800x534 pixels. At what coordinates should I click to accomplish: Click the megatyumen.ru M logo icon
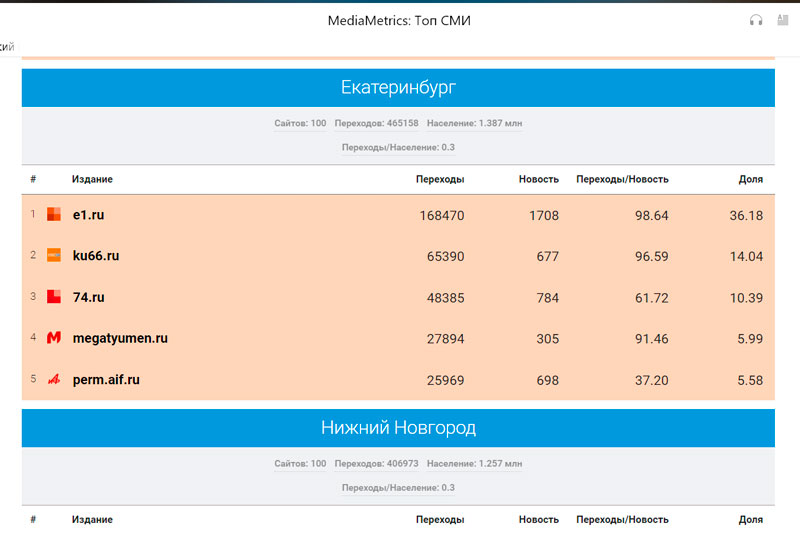[54, 338]
